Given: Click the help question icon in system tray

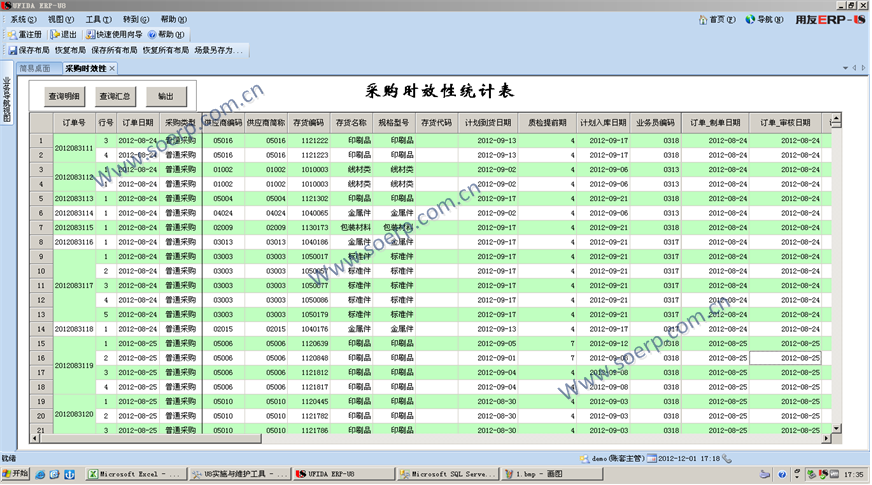Looking at the screenshot, I should coord(782,474).
